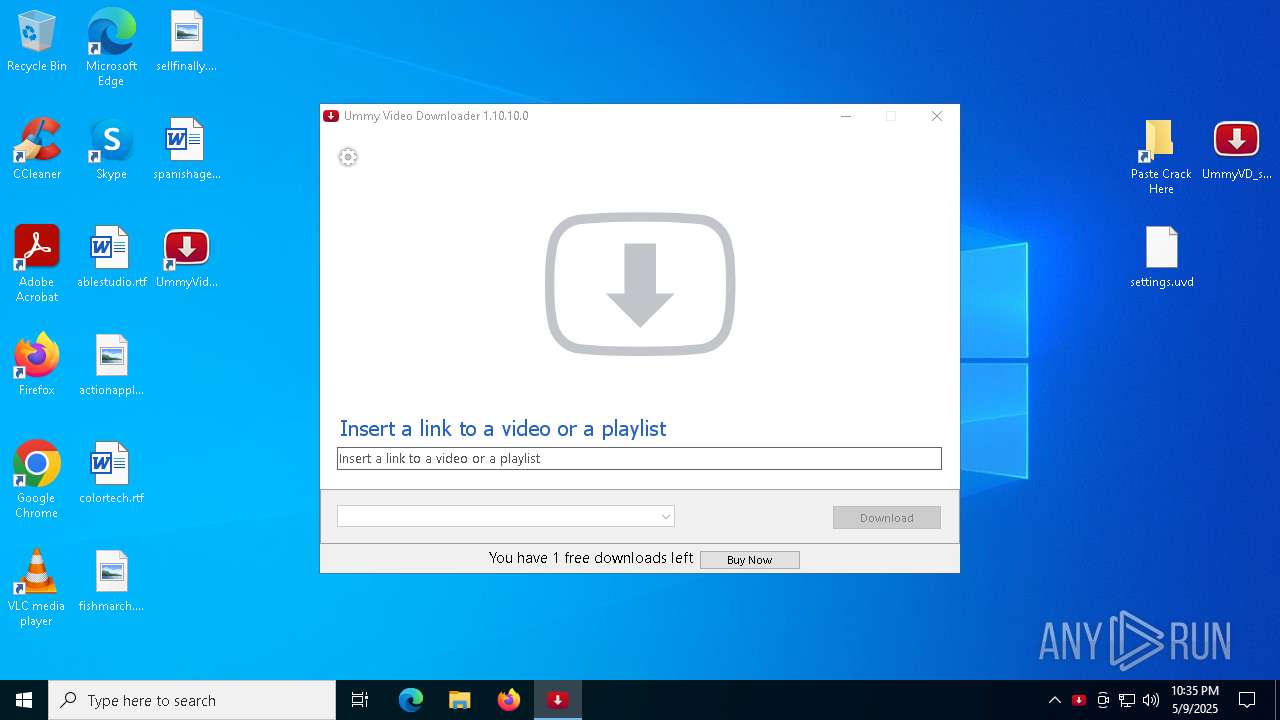Close the Ummy Video Downloader window

tap(937, 116)
